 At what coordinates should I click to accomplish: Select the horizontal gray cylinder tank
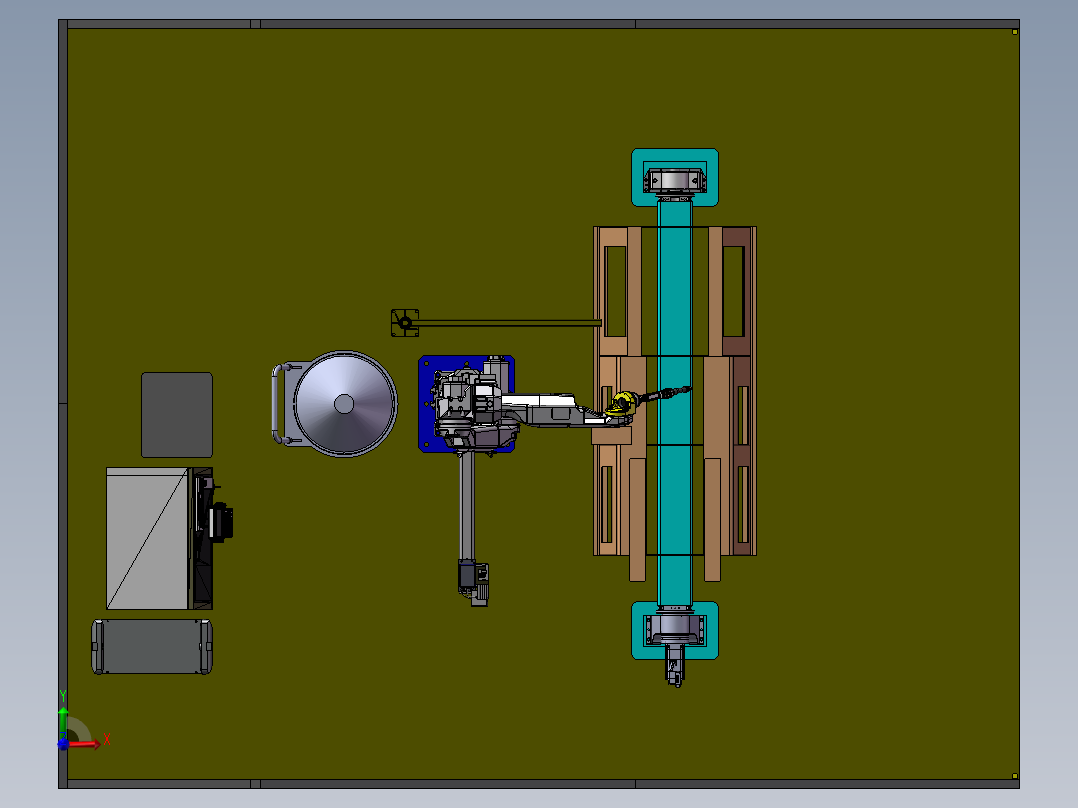coord(152,646)
